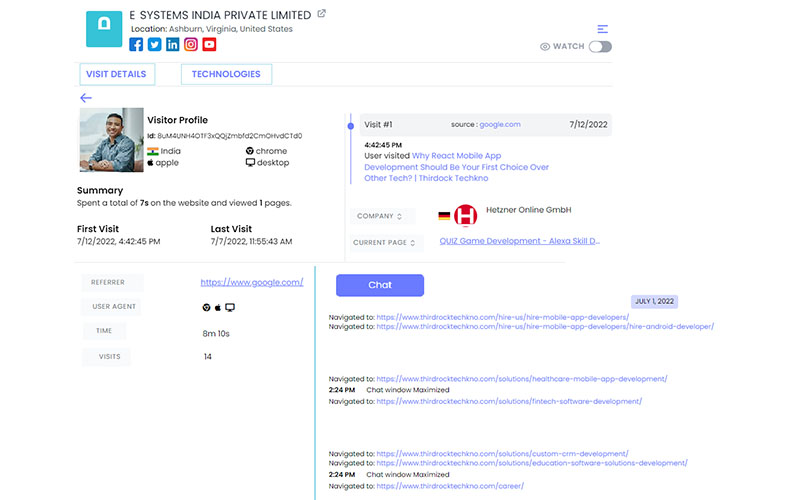Screen dimensions: 800x500
Task: Toggle the Watch switch on
Action: 600,46
